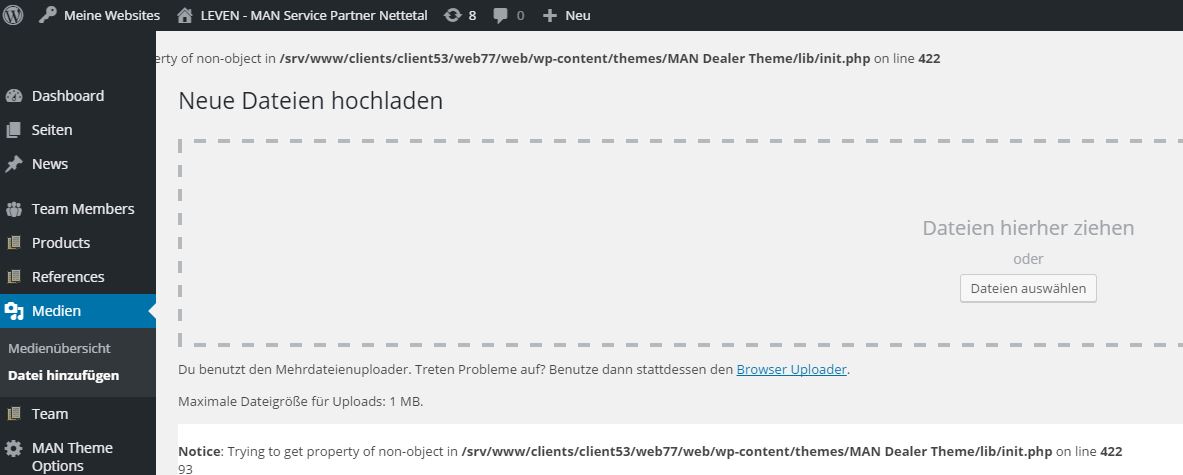The image size is (1183, 475).
Task: Click the Maximale Dateigröße für Uploads text
Action: tap(300, 401)
